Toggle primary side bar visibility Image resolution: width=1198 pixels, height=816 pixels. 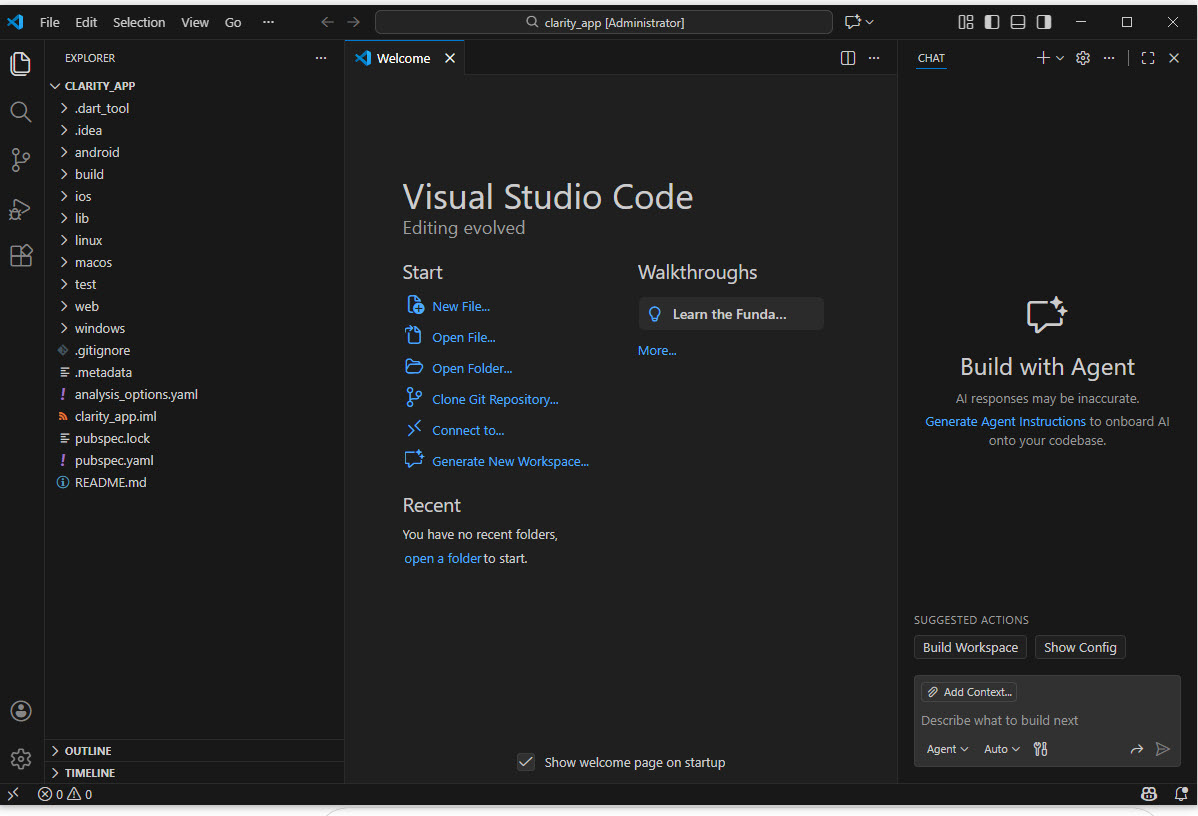[x=992, y=22]
